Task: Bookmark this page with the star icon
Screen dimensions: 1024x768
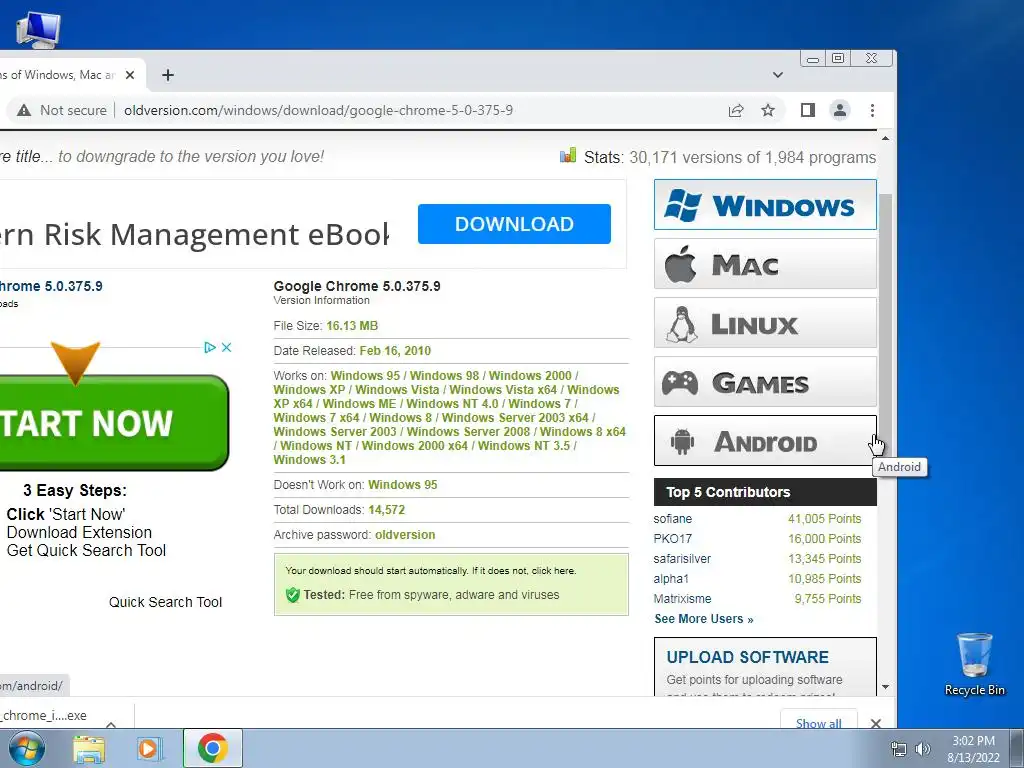Action: 768,110
